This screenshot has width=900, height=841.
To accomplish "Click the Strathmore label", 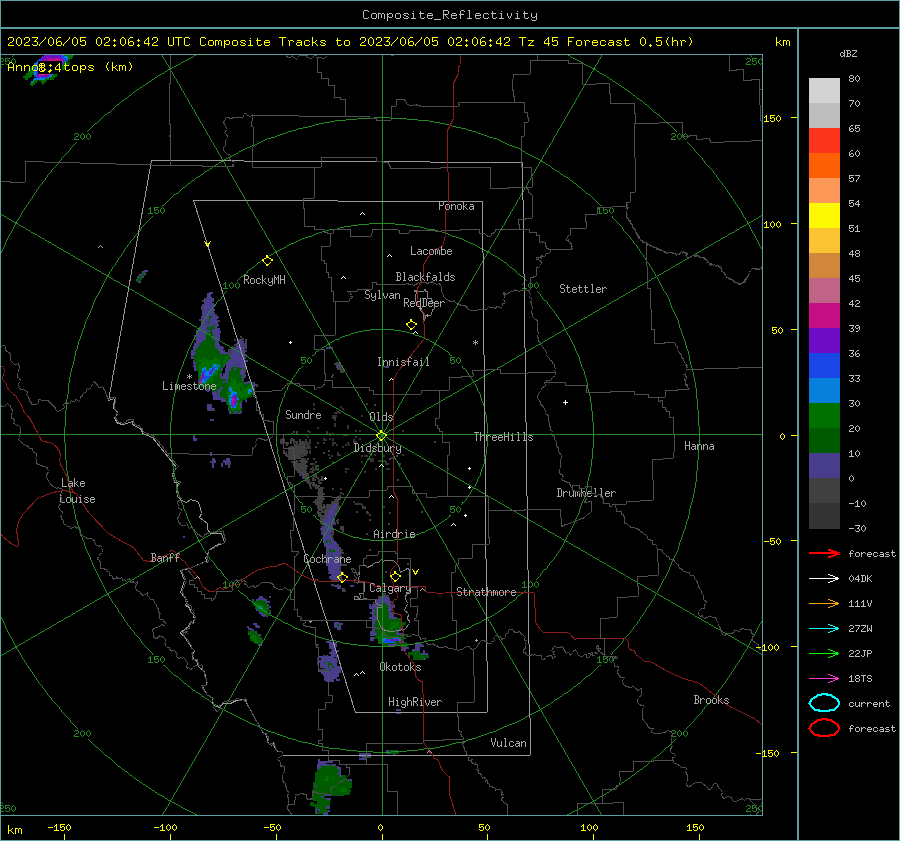I will pyautogui.click(x=486, y=592).
